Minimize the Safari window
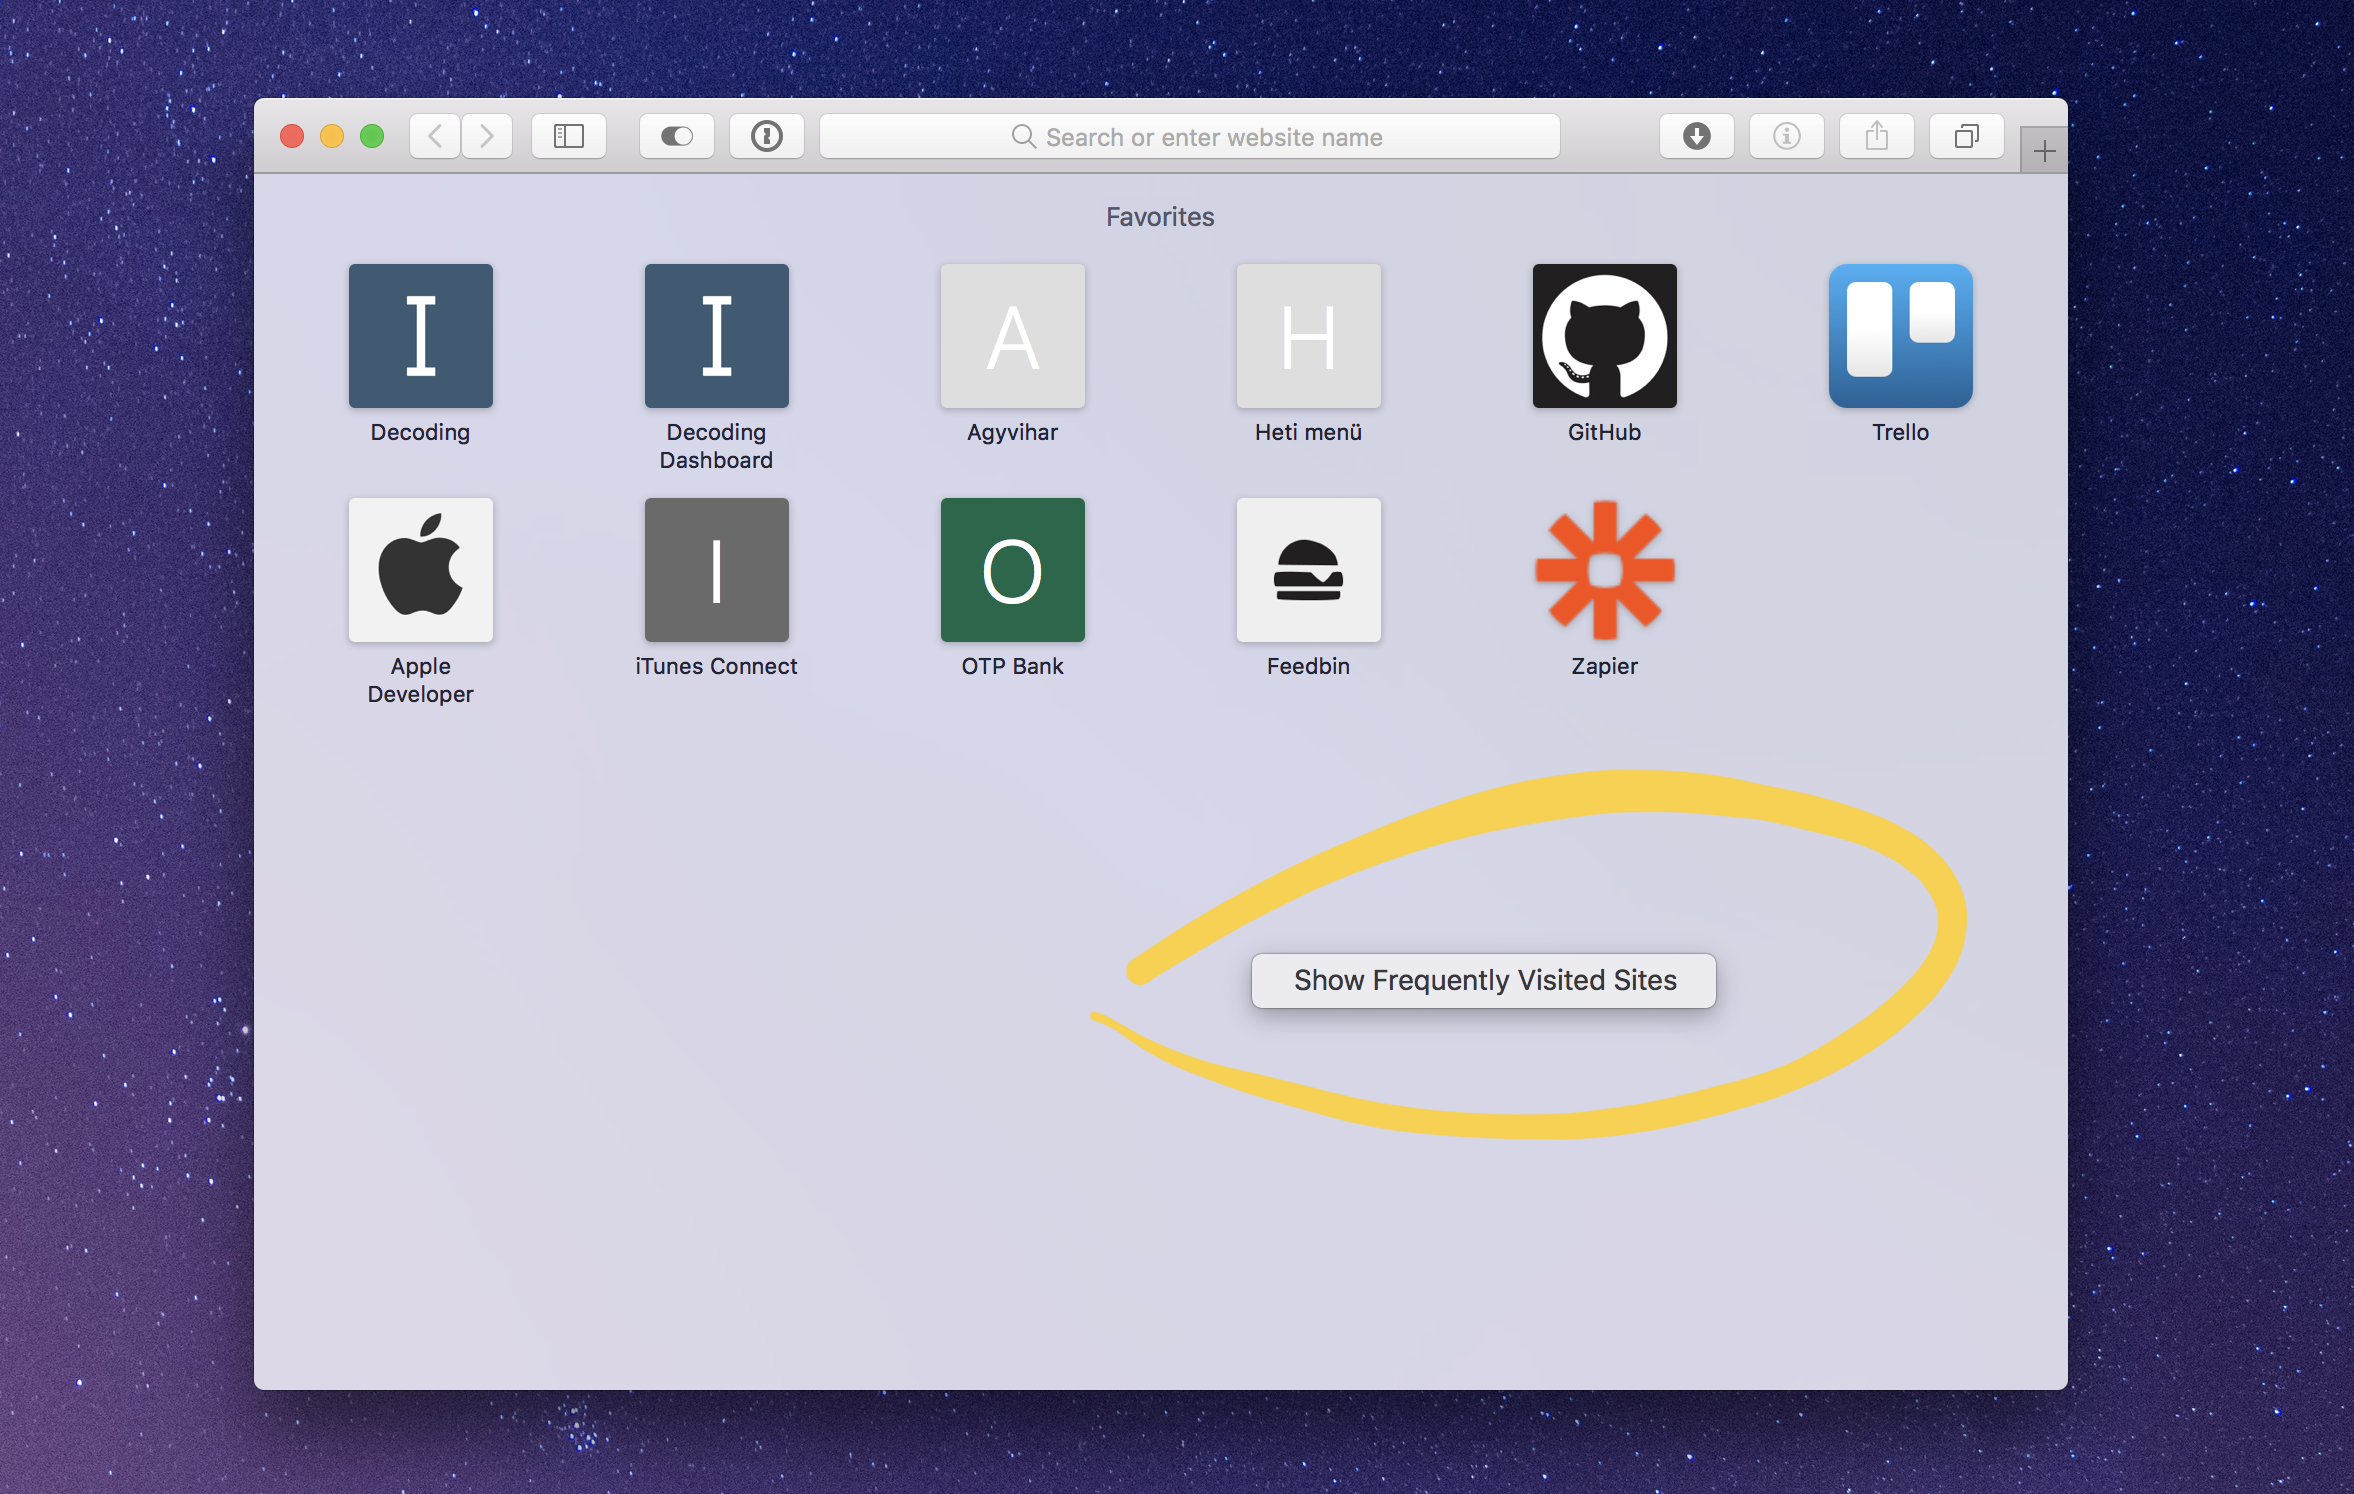Image resolution: width=2354 pixels, height=1494 pixels. 332,136
